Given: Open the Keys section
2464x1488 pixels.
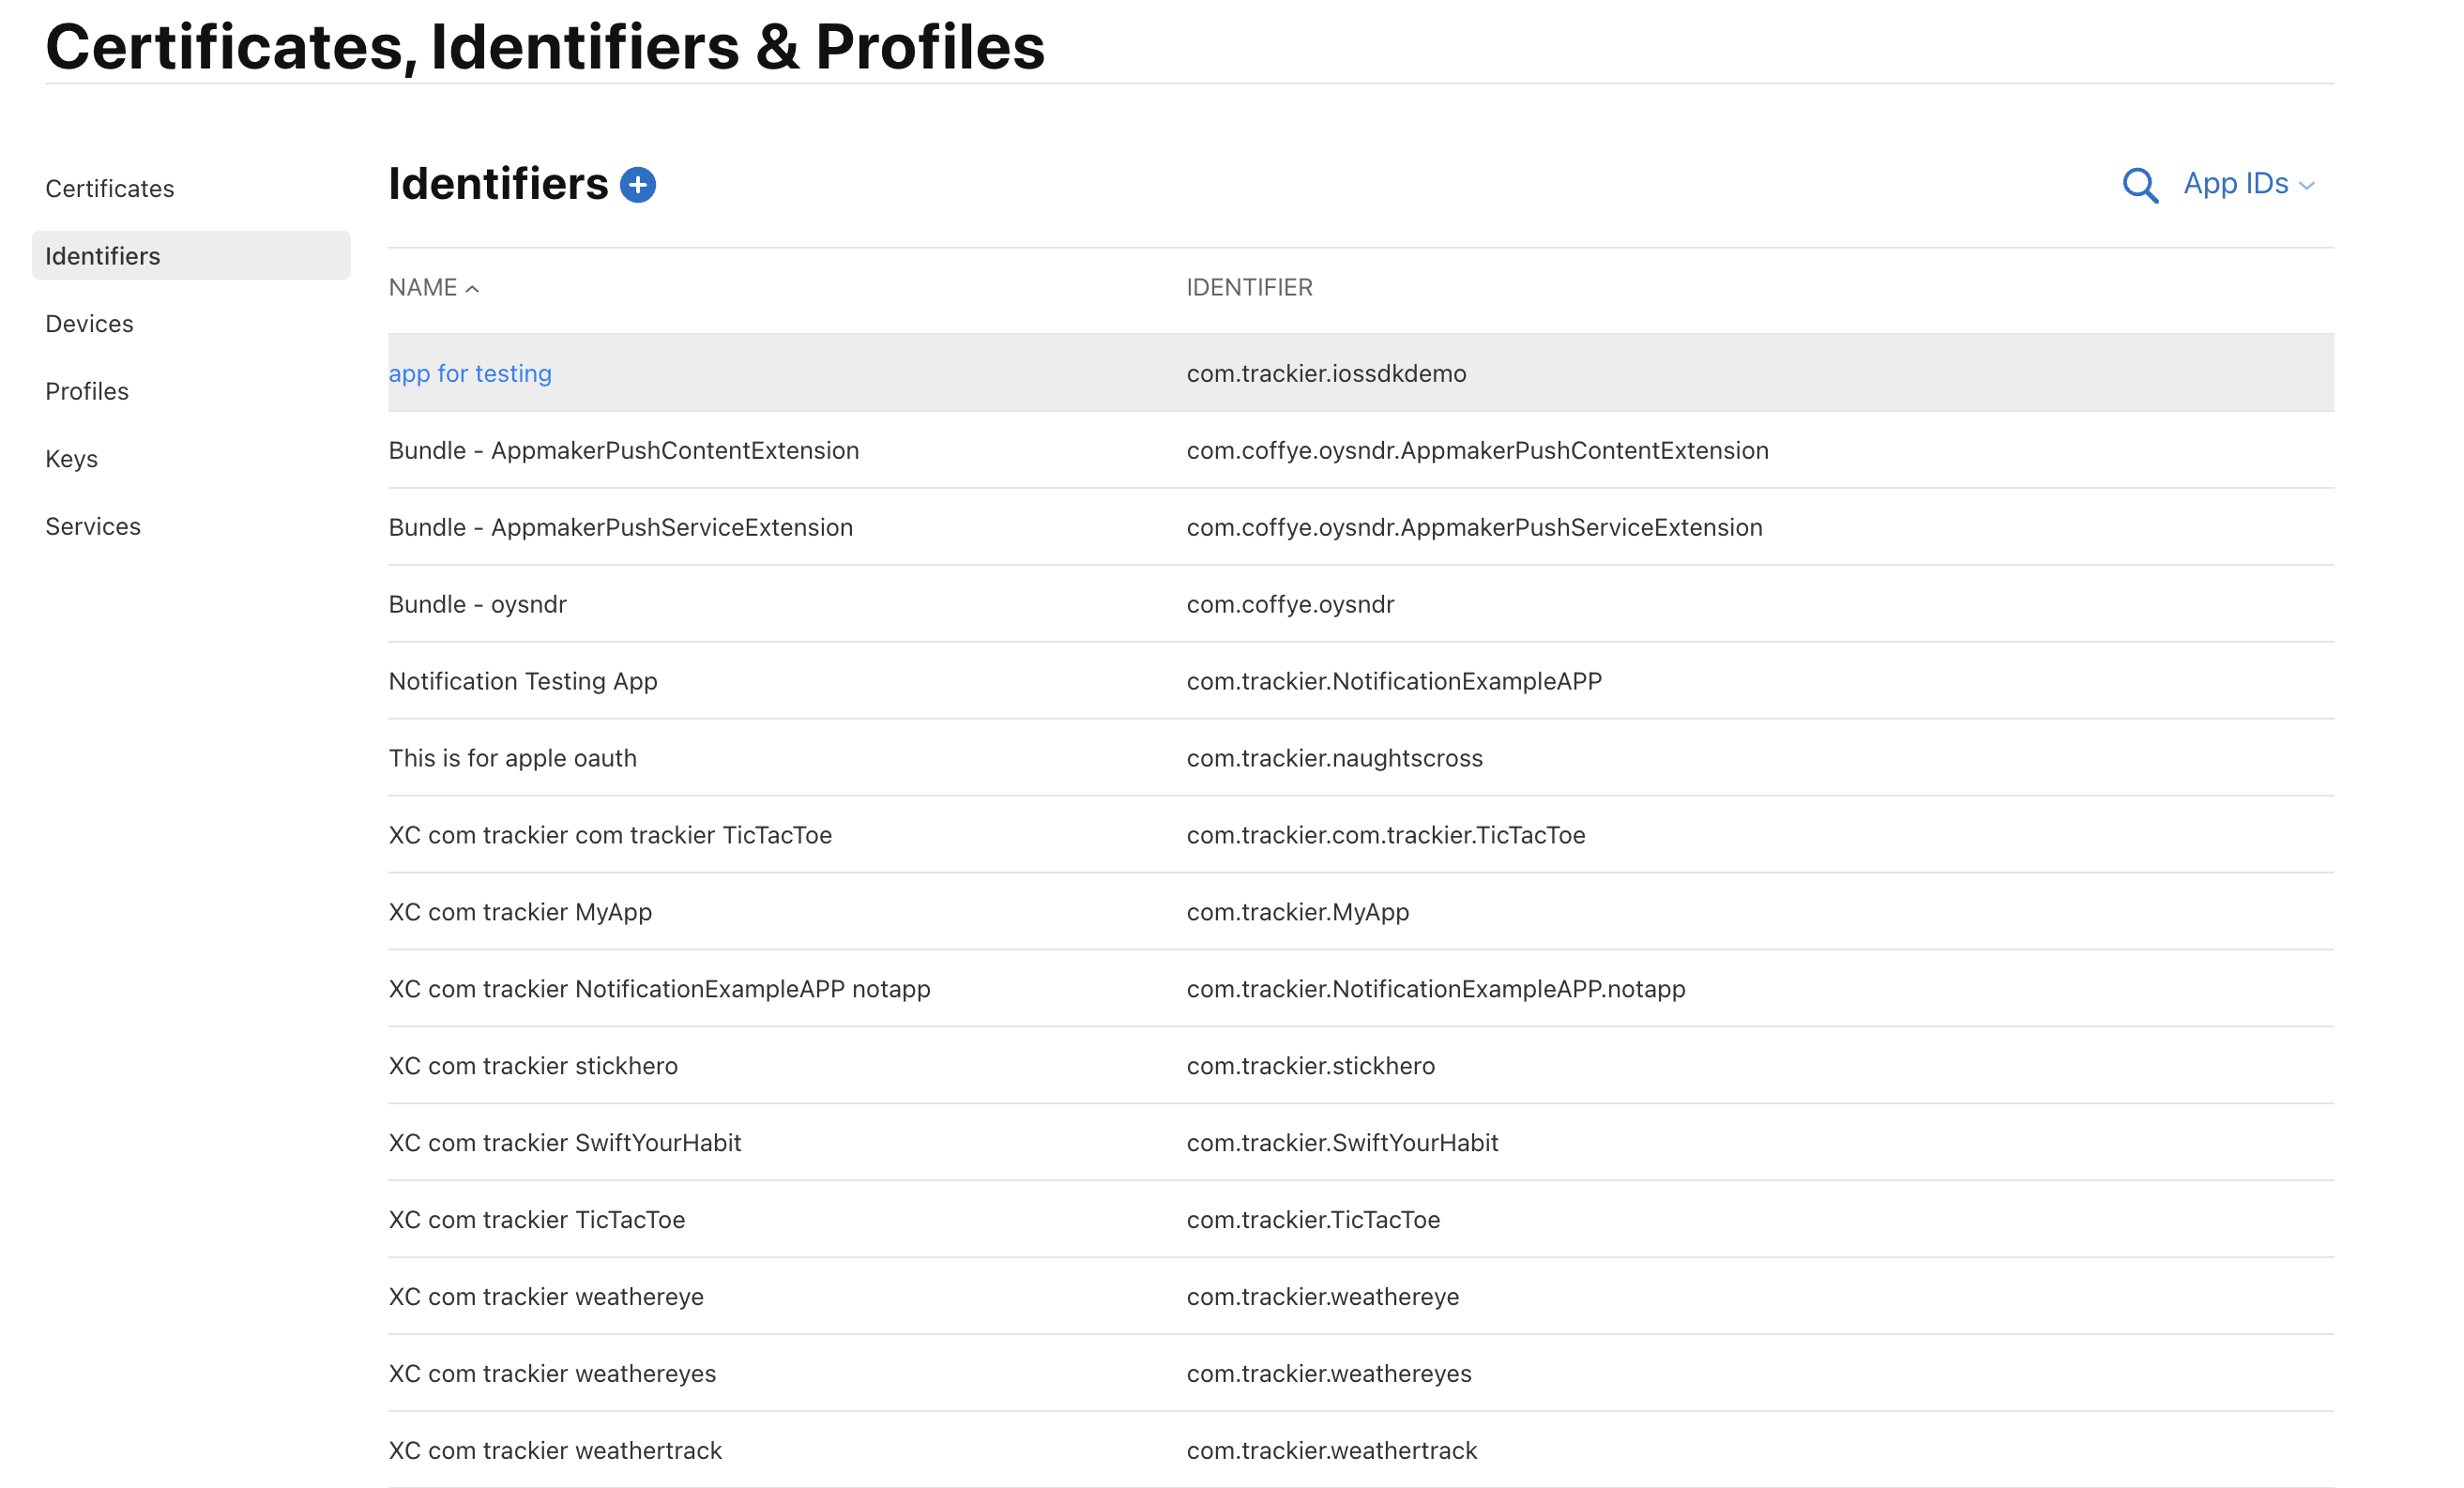Looking at the screenshot, I should pyautogui.click(x=71, y=458).
